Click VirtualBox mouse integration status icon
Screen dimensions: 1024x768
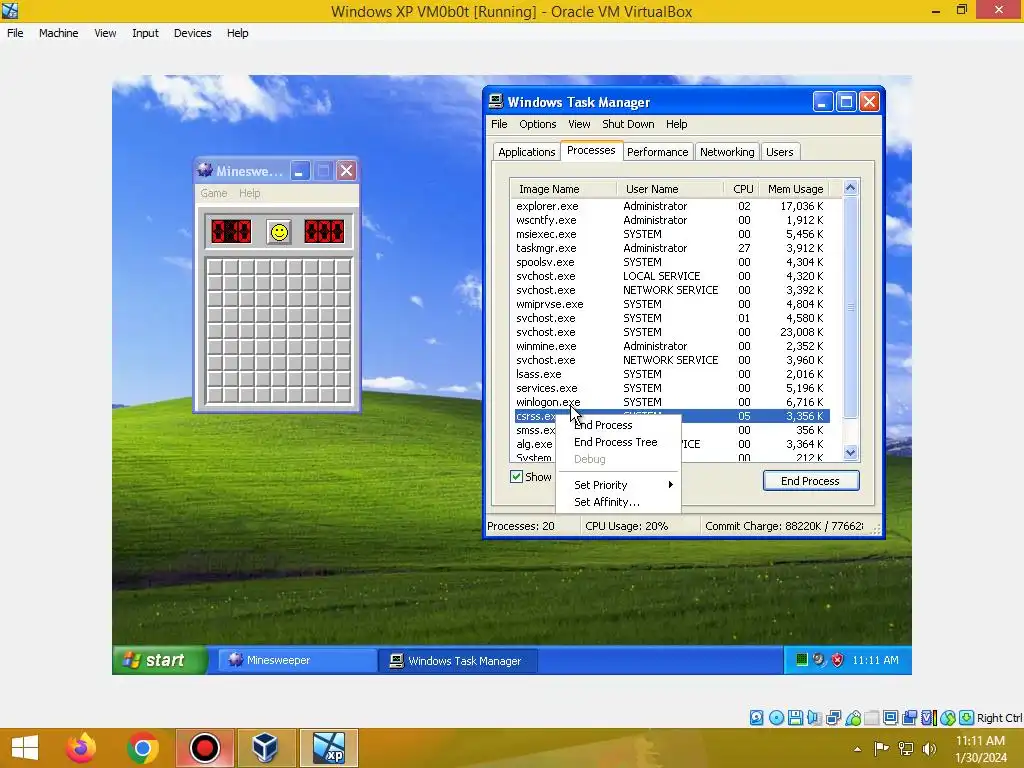pos(948,718)
